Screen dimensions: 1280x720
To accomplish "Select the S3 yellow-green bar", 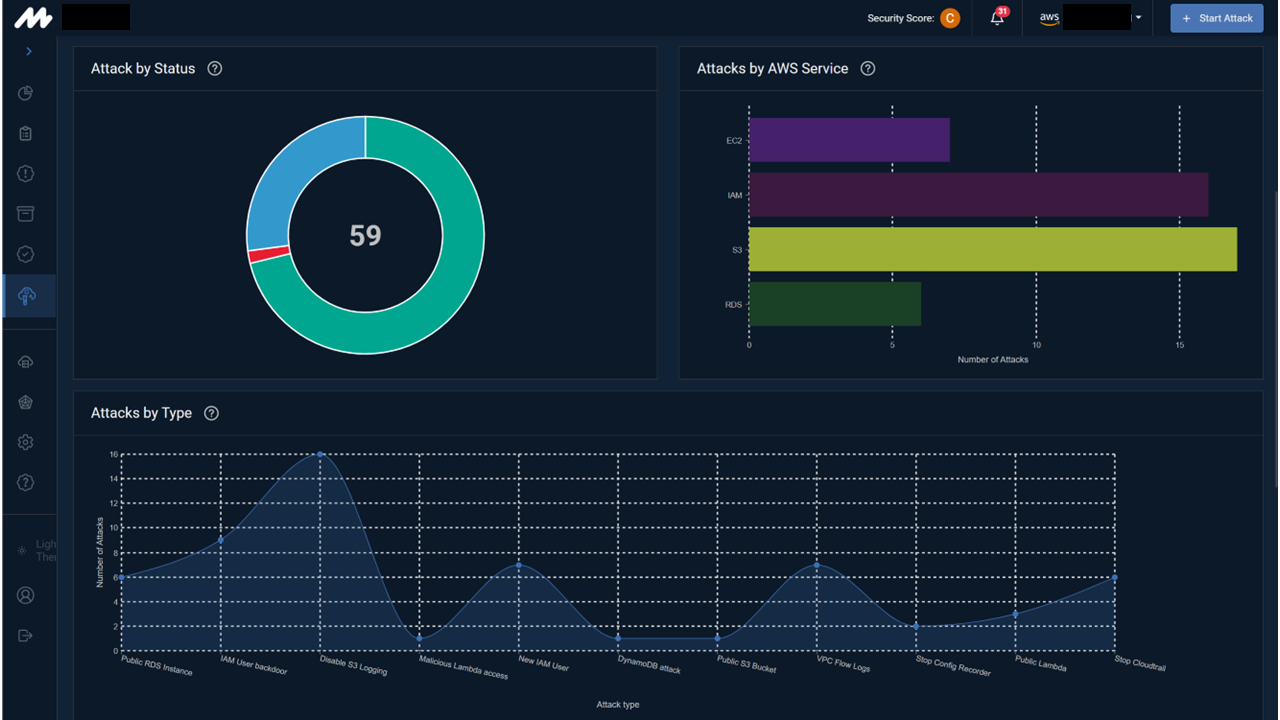I will pyautogui.click(x=993, y=249).
